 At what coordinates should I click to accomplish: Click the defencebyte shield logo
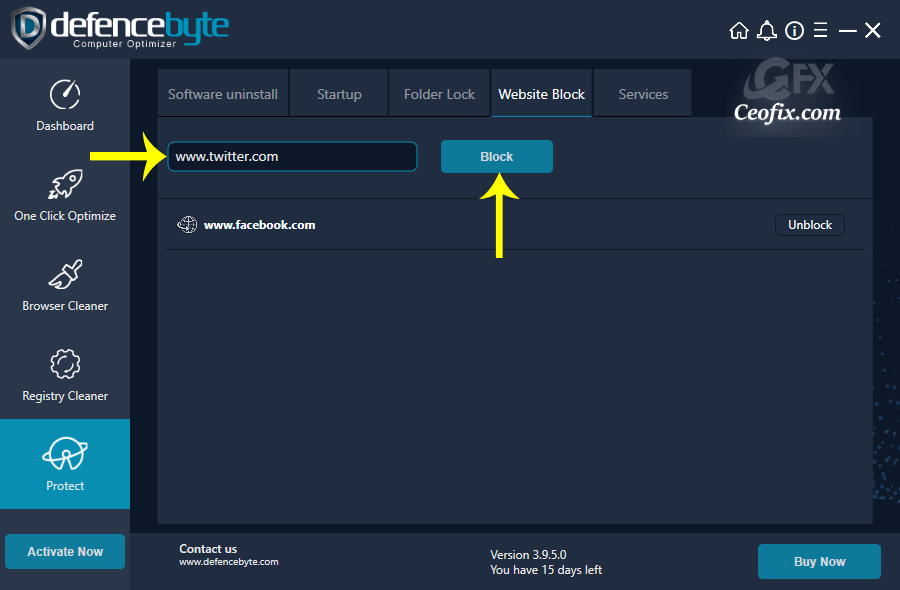point(29,28)
